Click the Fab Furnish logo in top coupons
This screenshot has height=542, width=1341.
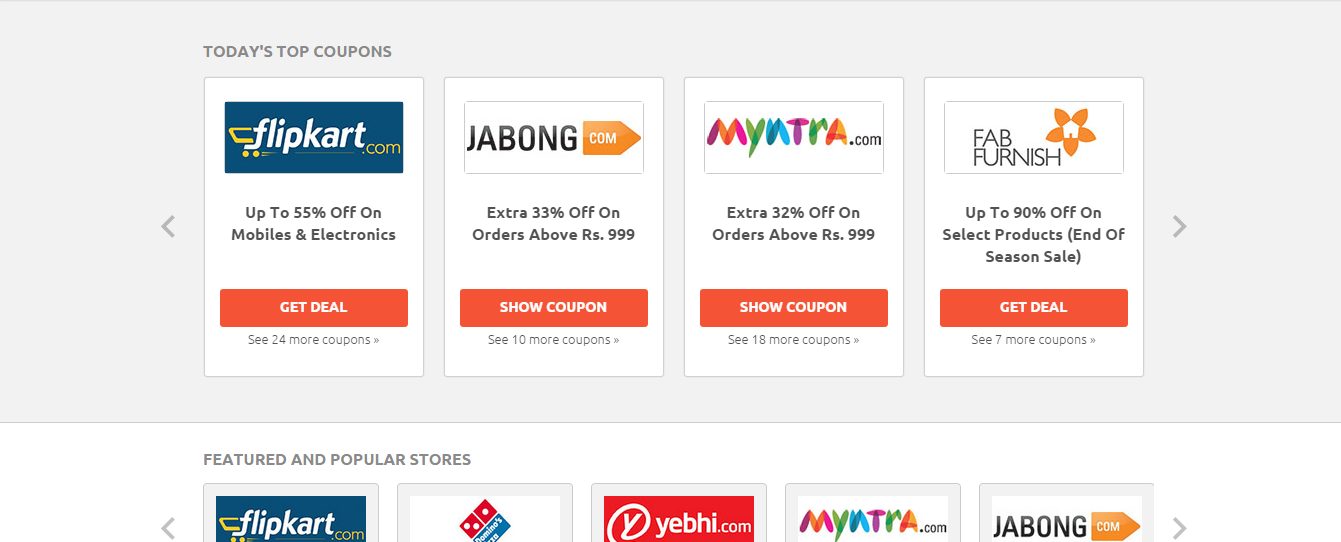pos(1034,137)
